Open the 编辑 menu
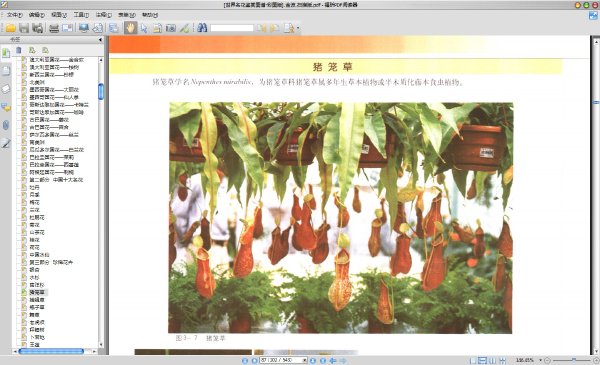Viewport: 600px width, 365px height. 37,15
